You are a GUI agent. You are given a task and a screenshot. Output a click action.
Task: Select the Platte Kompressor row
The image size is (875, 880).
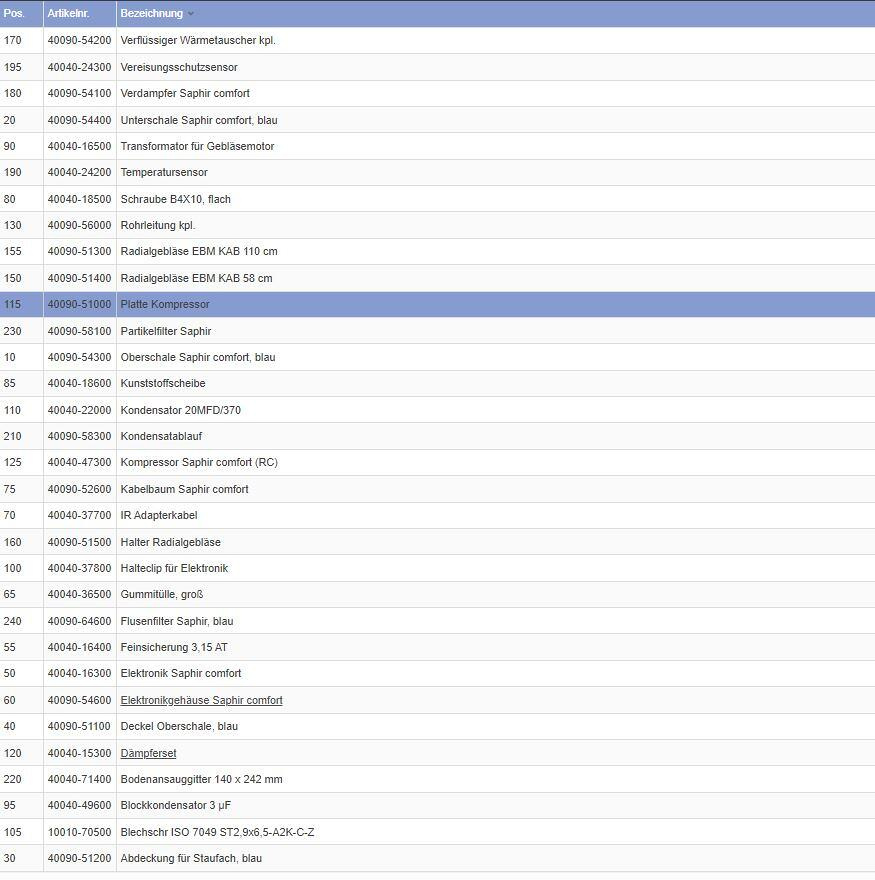(x=165, y=304)
